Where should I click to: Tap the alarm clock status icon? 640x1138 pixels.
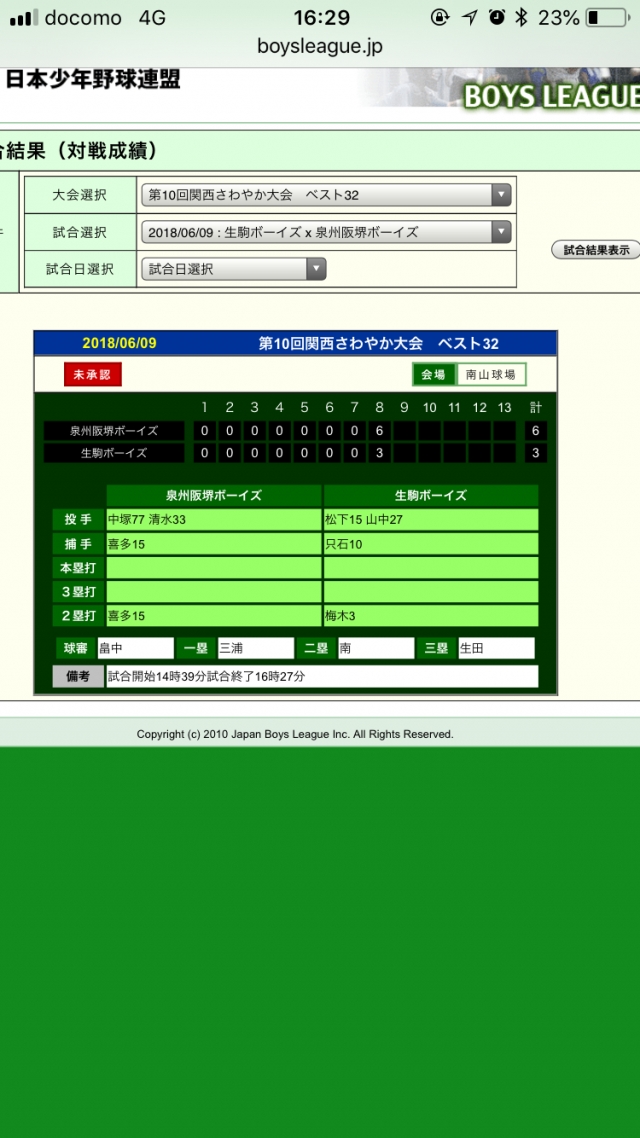click(x=497, y=18)
